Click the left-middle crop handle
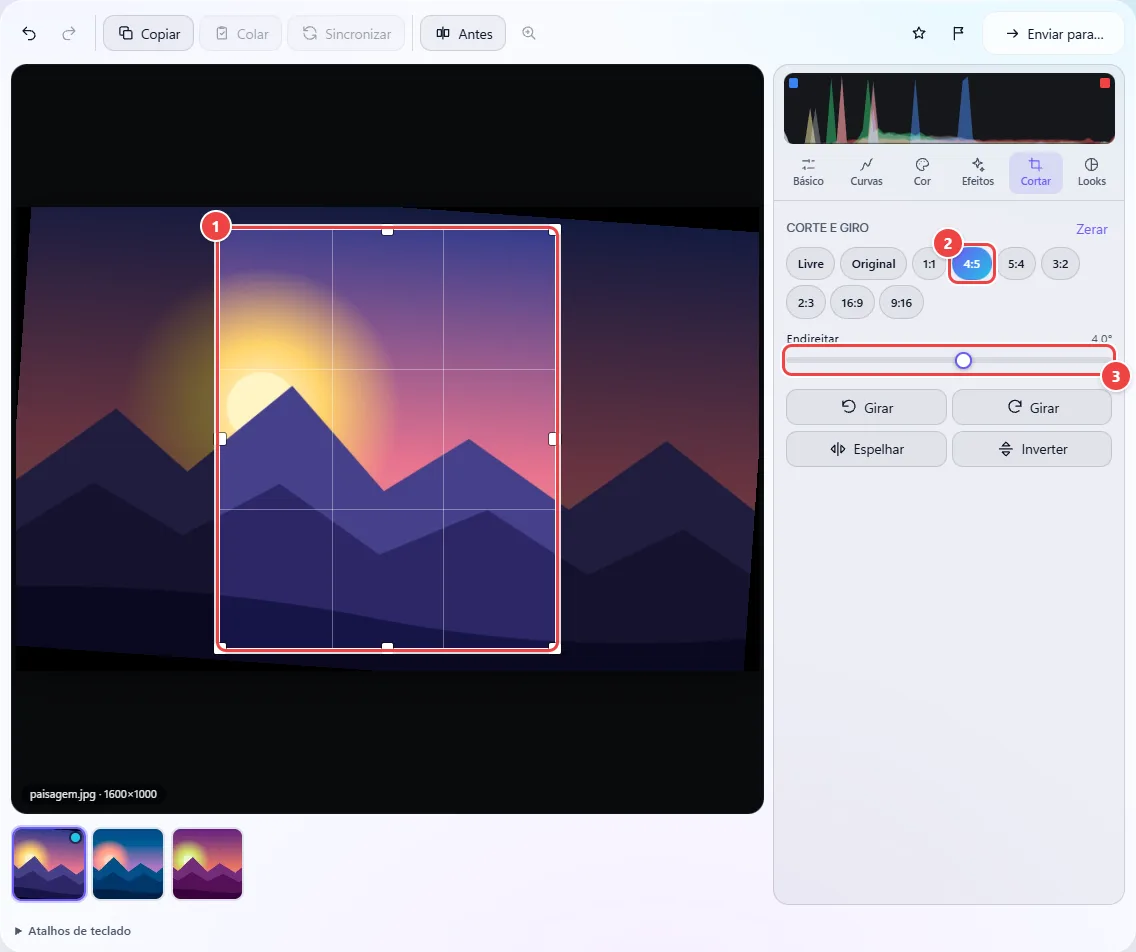 pyautogui.click(x=222, y=438)
